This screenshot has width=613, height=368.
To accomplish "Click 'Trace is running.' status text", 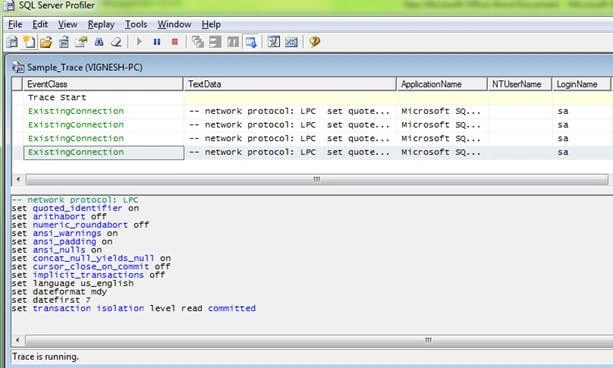I will coord(45,357).
